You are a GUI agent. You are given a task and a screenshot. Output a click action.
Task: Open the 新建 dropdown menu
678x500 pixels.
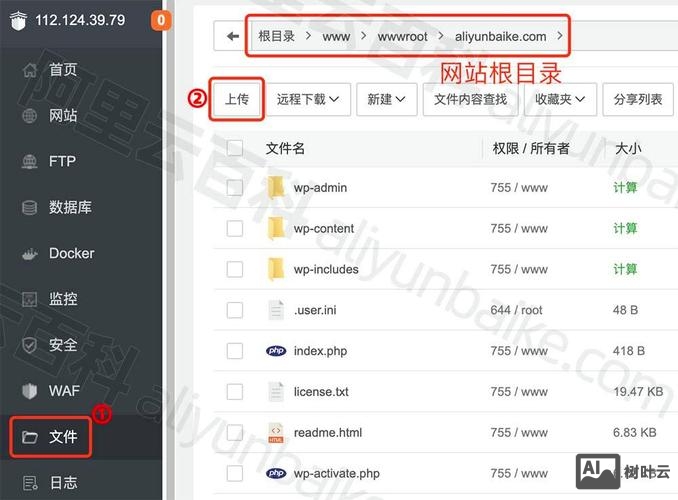387,99
